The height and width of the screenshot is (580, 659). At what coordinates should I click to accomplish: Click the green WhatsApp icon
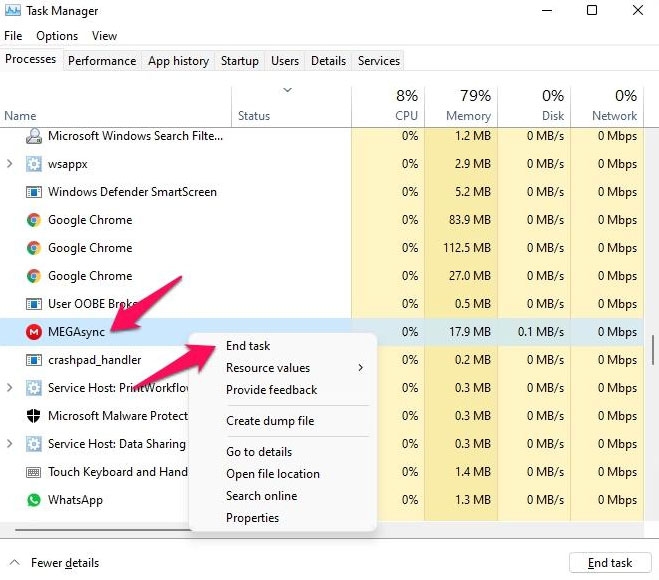point(34,500)
